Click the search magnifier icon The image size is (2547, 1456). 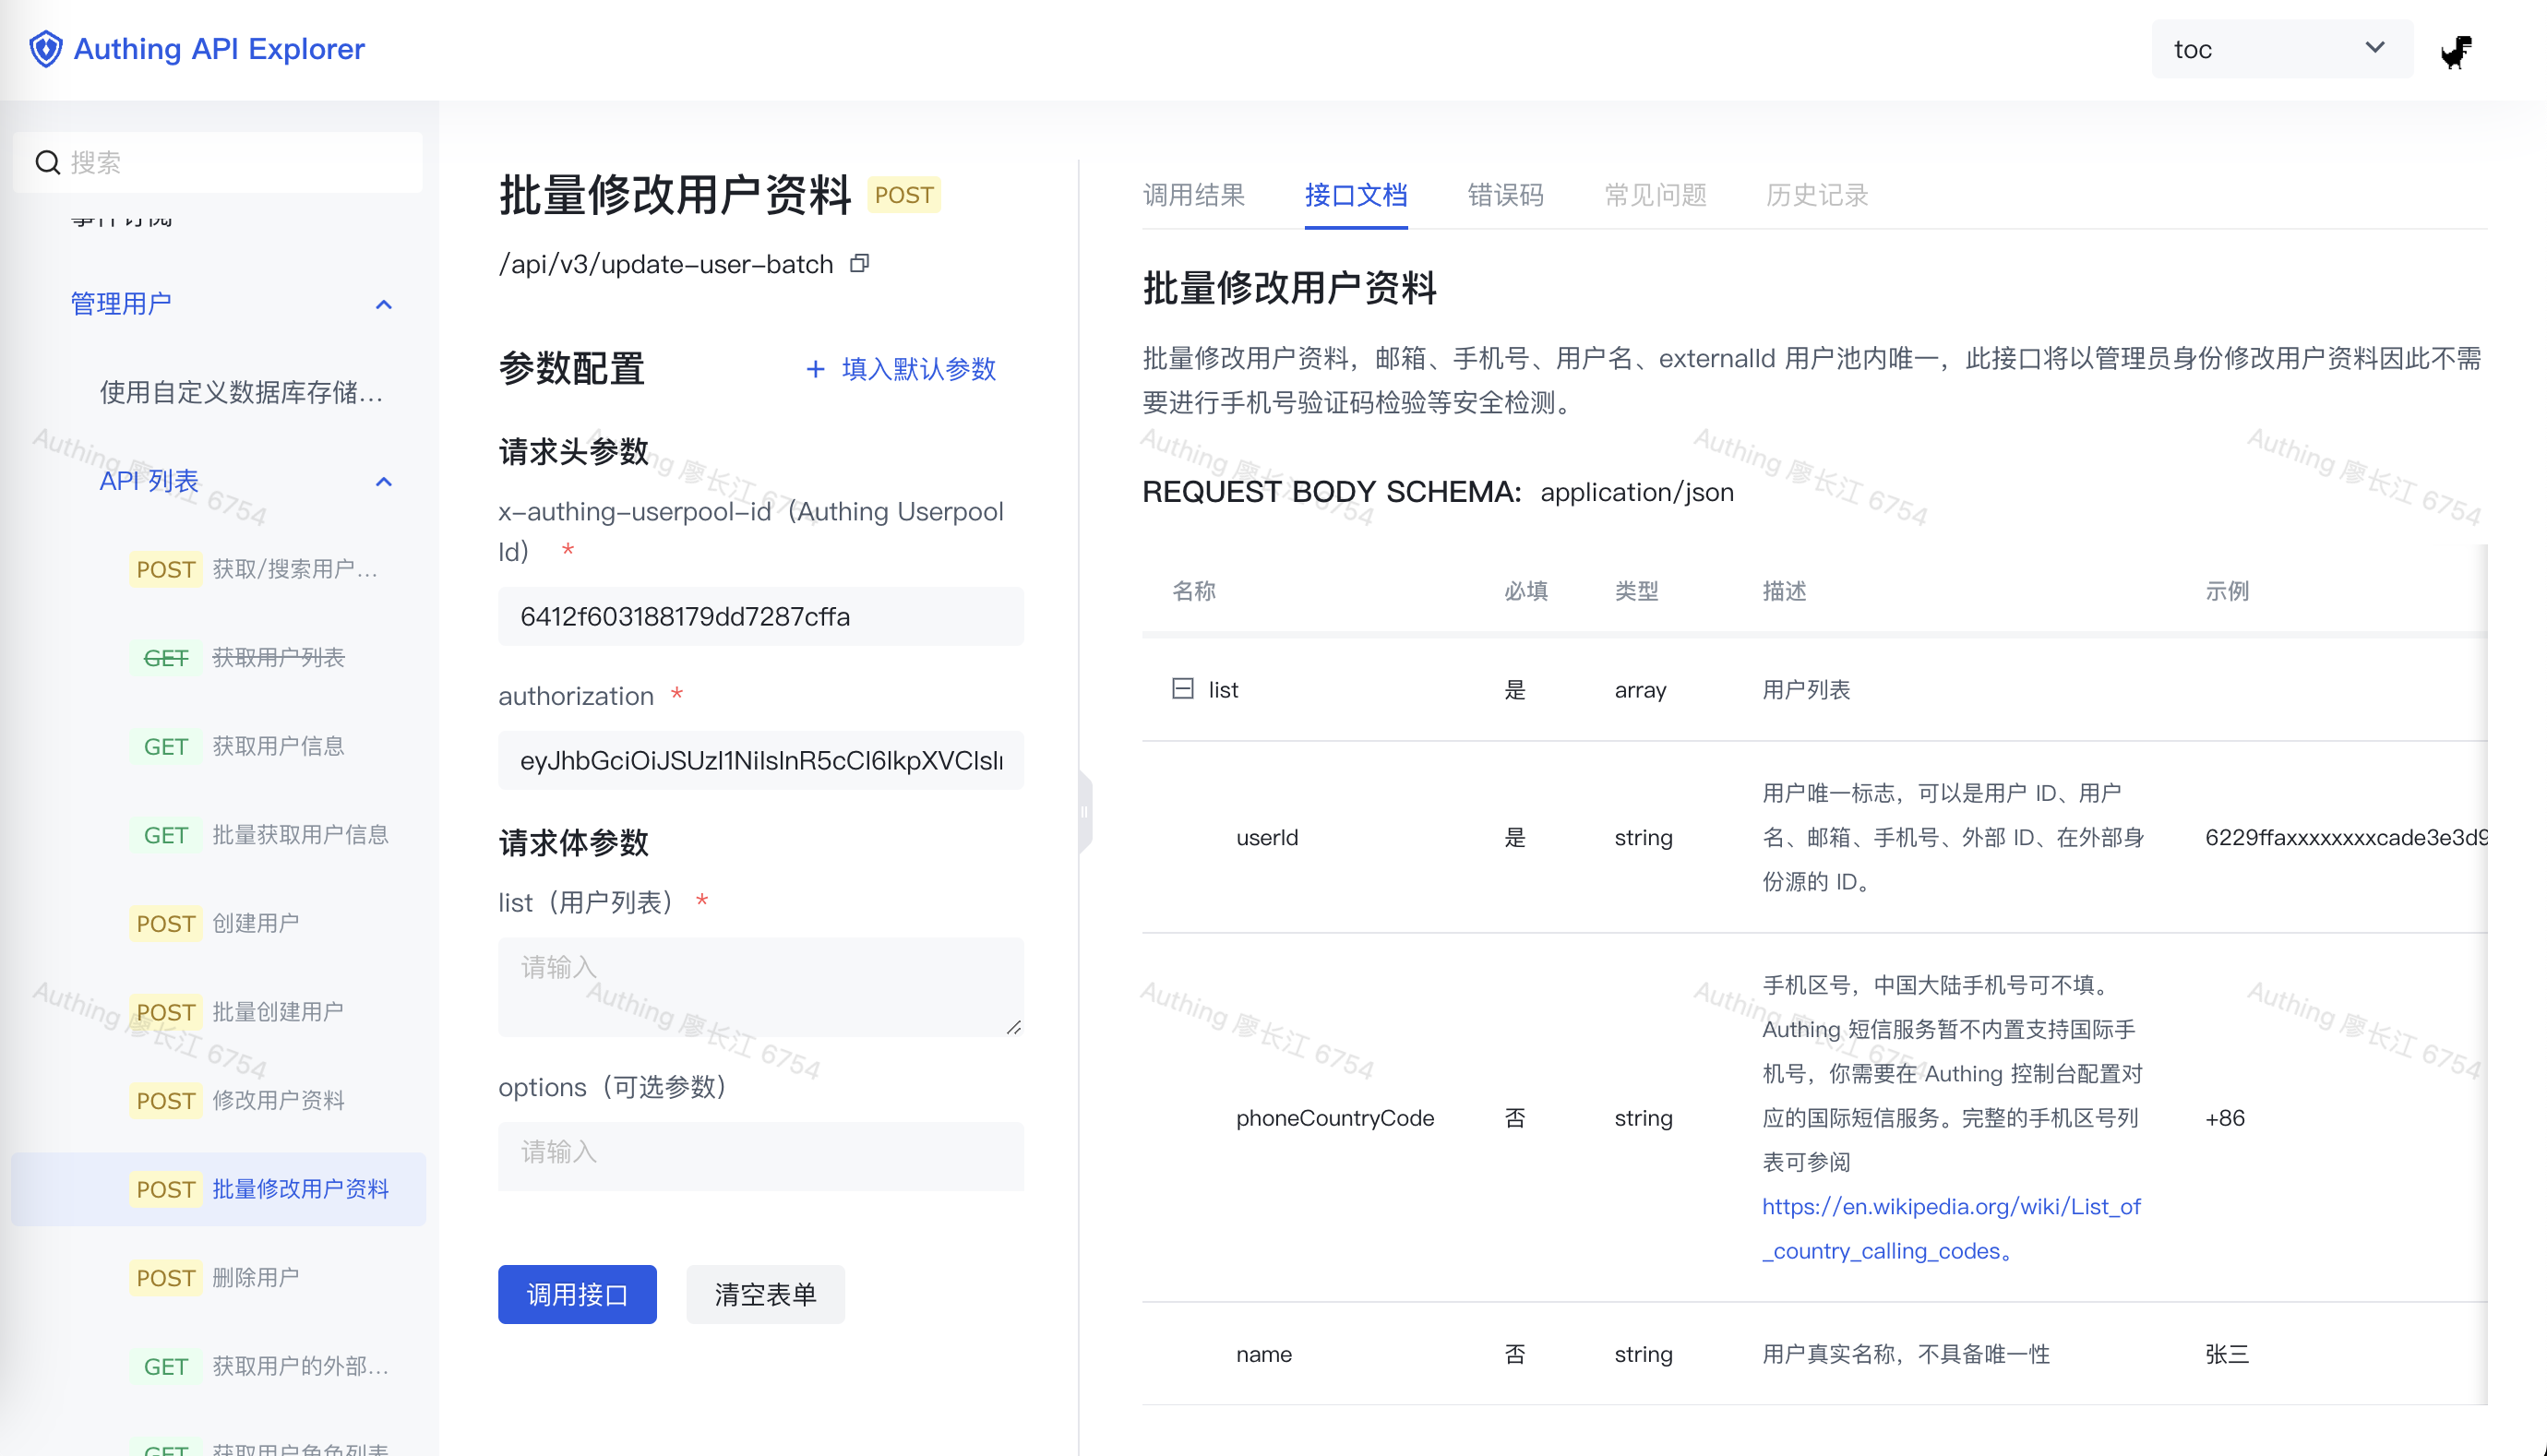(x=47, y=162)
